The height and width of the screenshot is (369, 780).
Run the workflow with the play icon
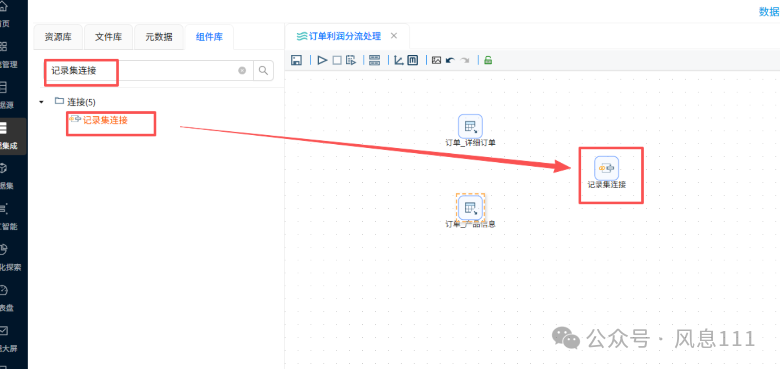click(322, 60)
